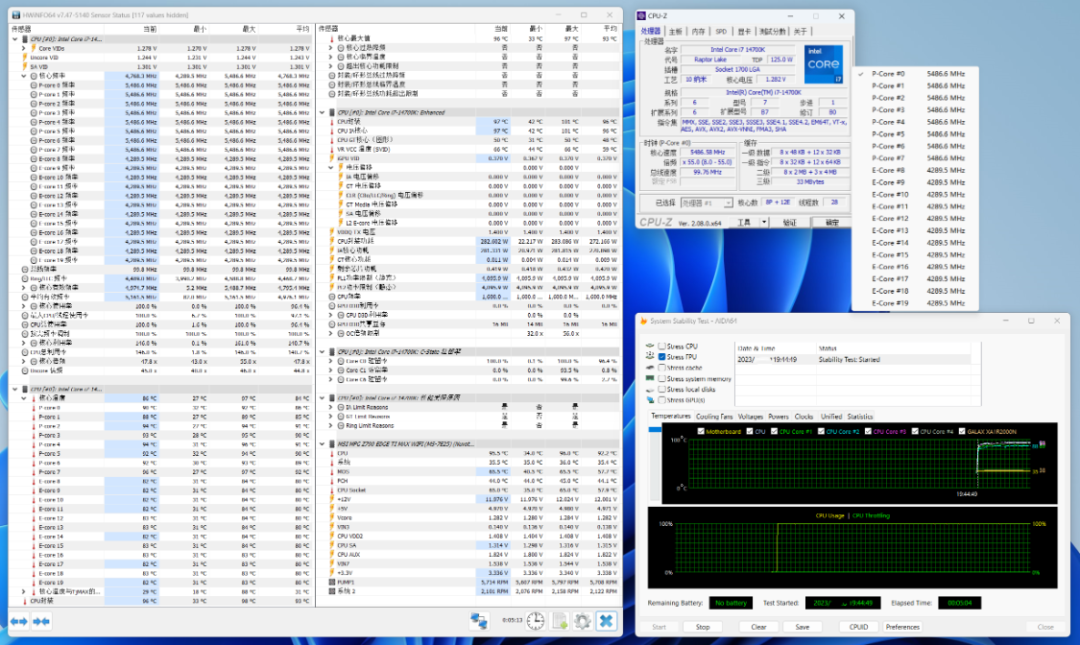
Task: Enable the Stress CPU checkbox
Action: 662,346
